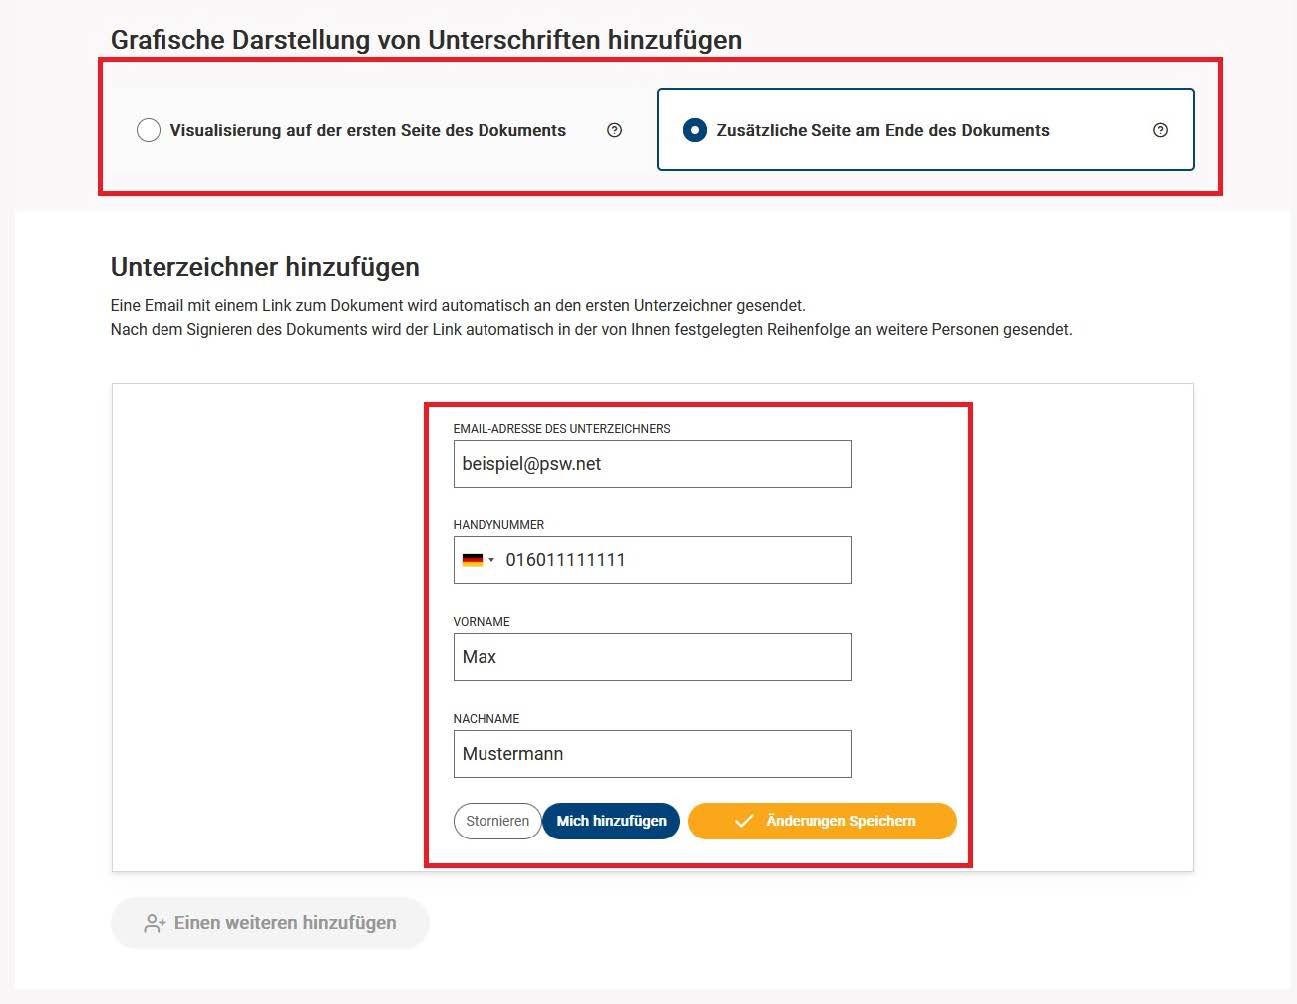Select 'Visualisierung auf der ersten Seite' radio button
This screenshot has width=1297, height=1004.
click(x=149, y=130)
